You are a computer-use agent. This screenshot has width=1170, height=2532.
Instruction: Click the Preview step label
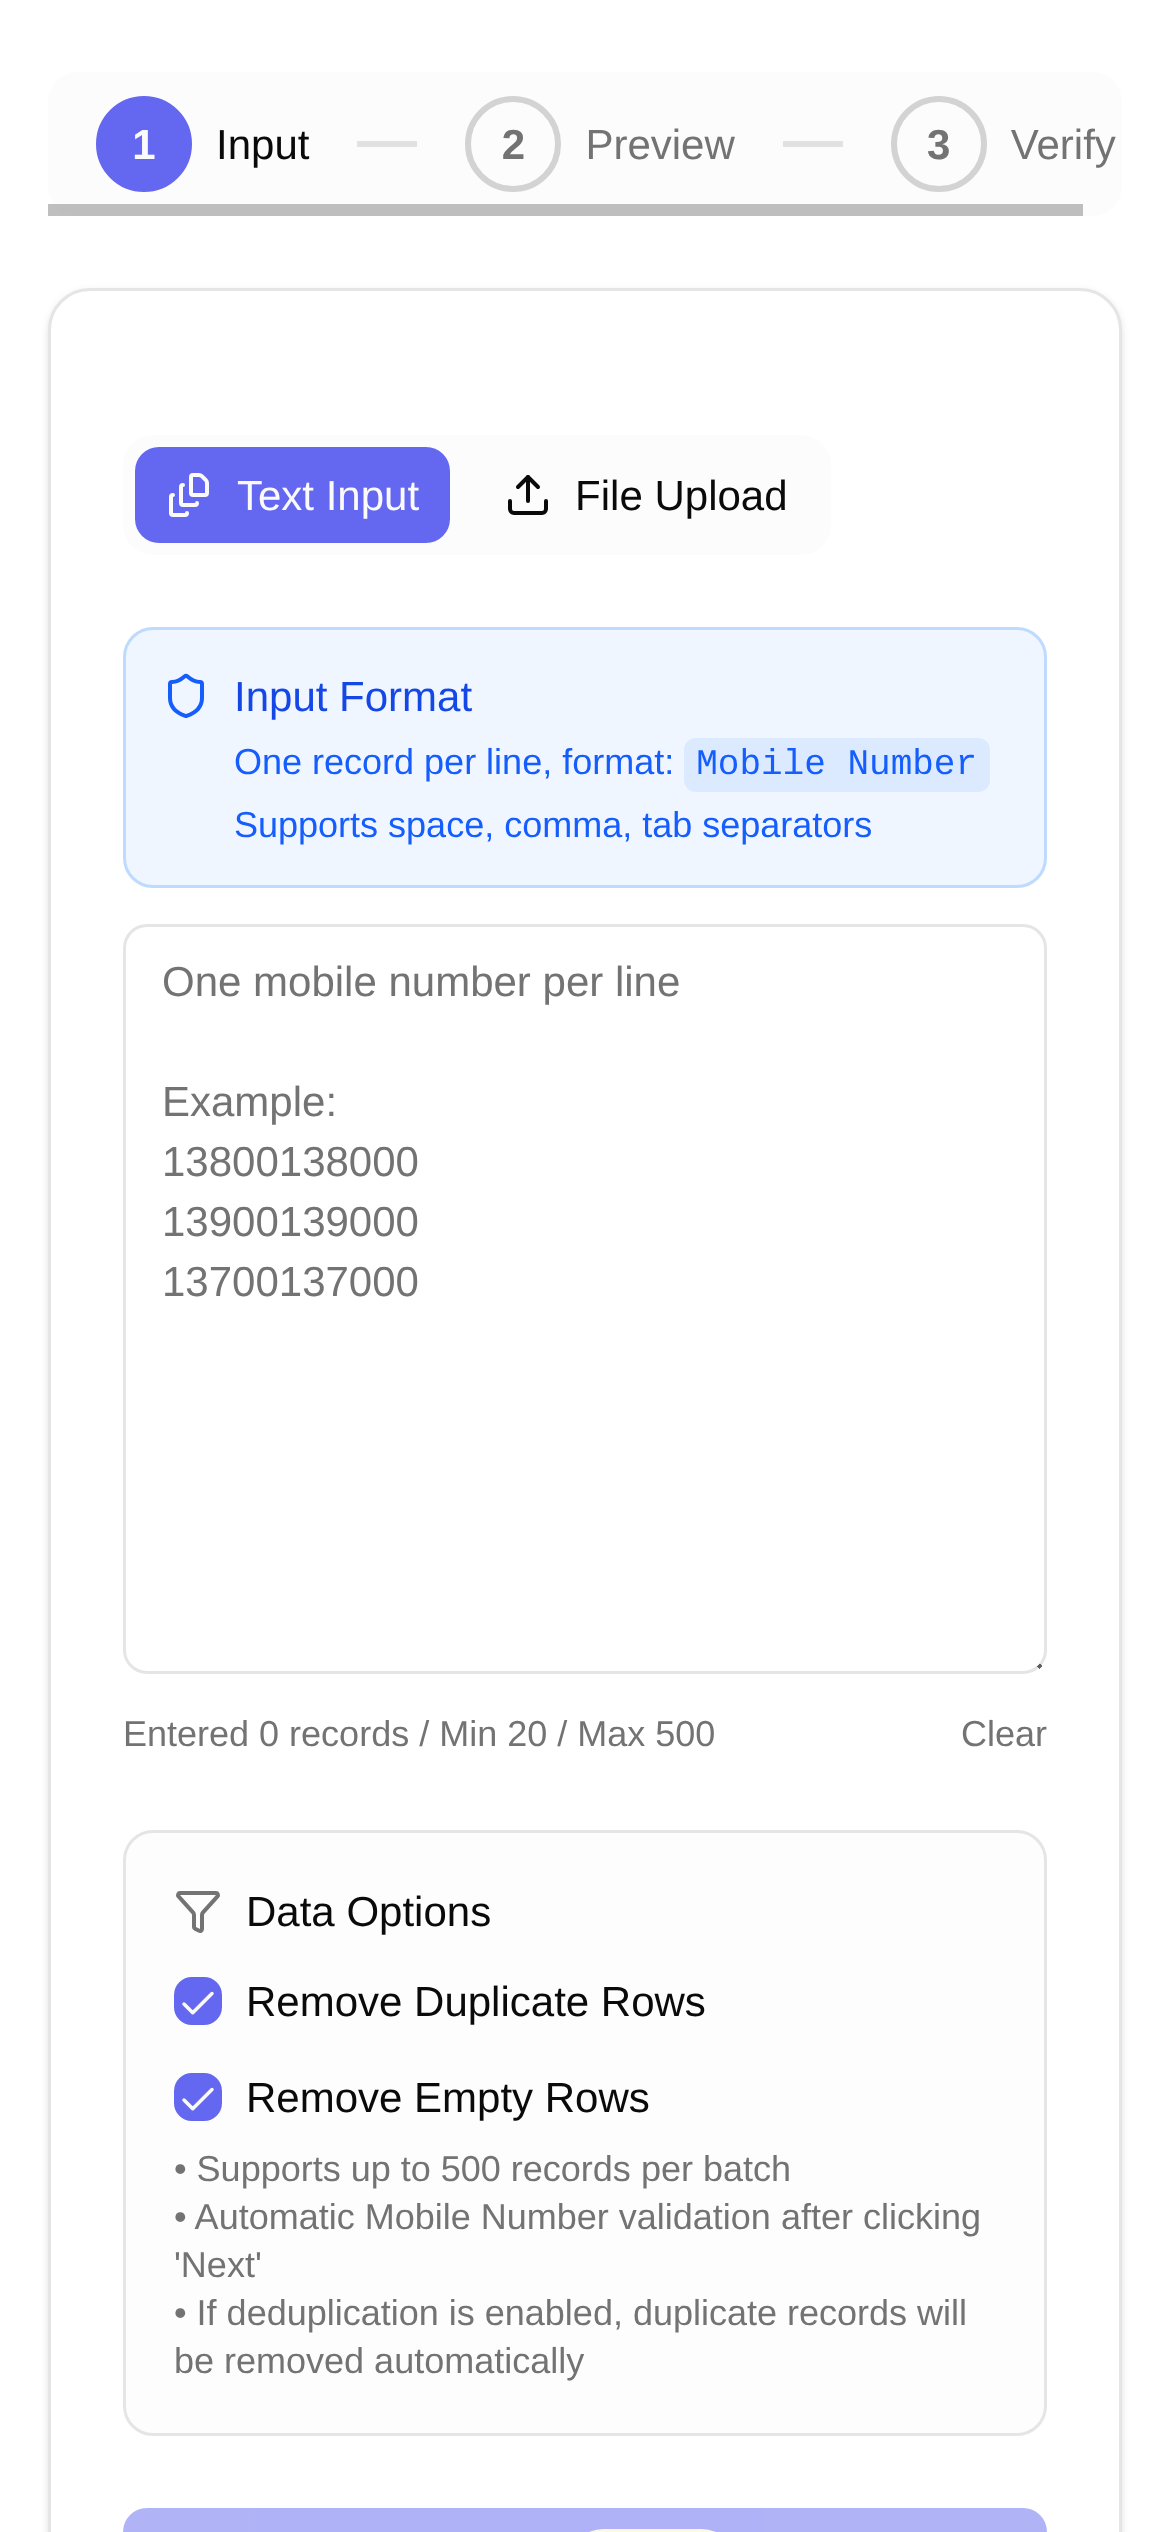pyautogui.click(x=660, y=145)
